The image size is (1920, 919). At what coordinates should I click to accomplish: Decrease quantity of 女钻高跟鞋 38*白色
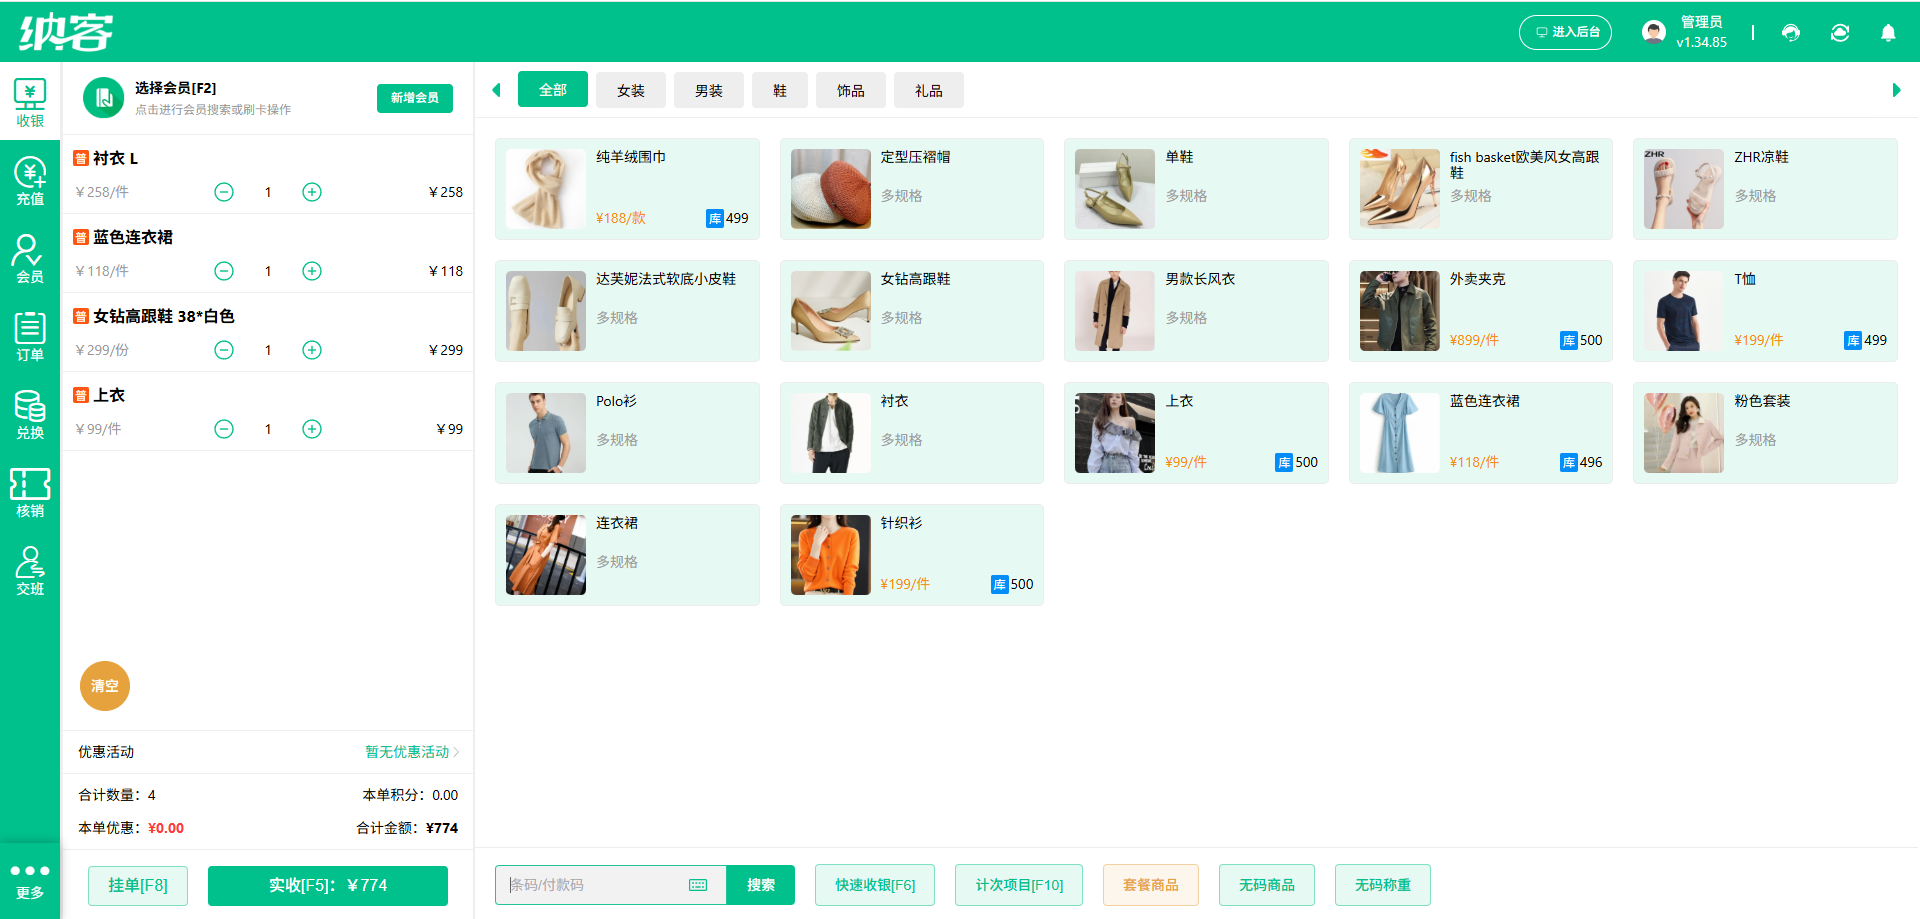tap(224, 350)
